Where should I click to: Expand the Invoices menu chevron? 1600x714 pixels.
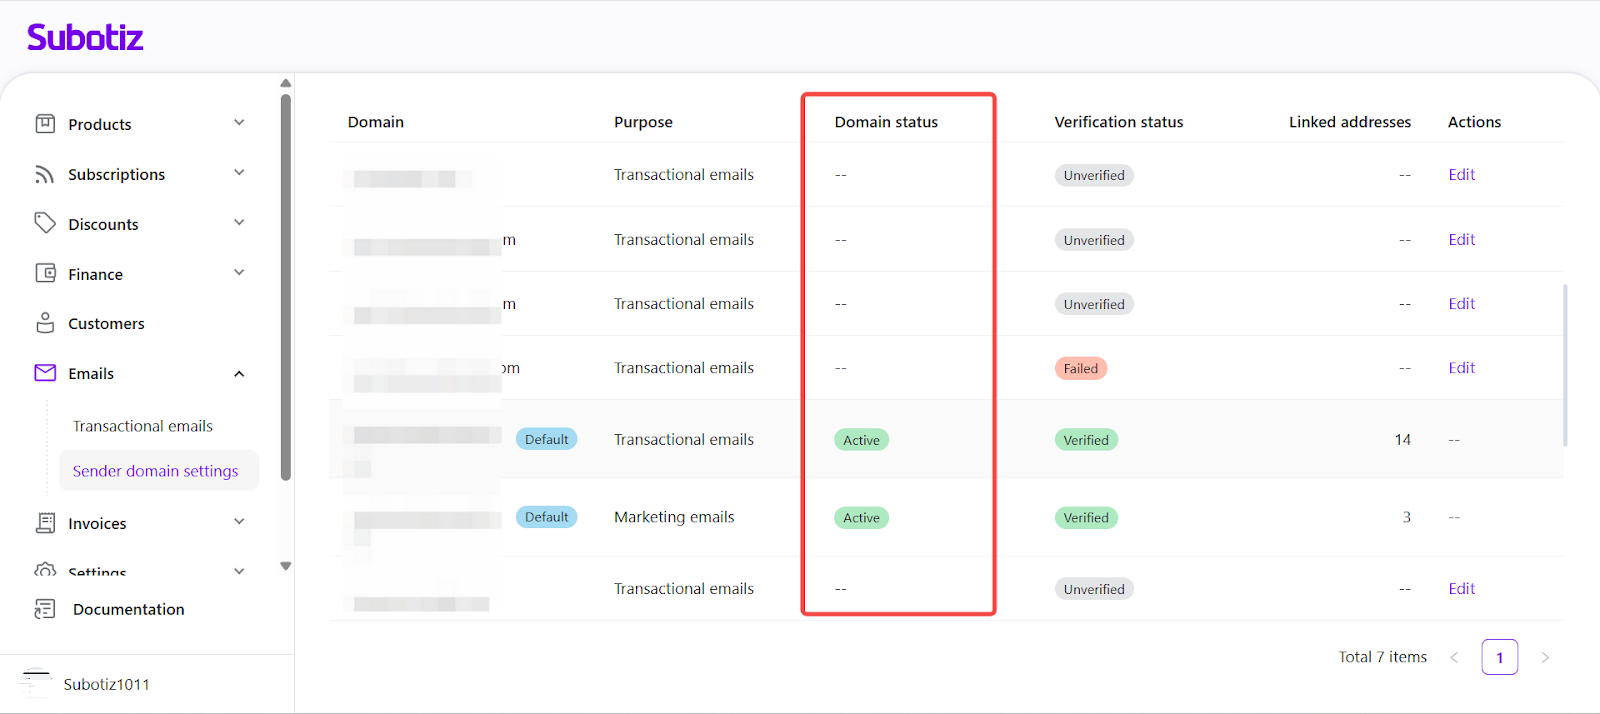pyautogui.click(x=239, y=522)
